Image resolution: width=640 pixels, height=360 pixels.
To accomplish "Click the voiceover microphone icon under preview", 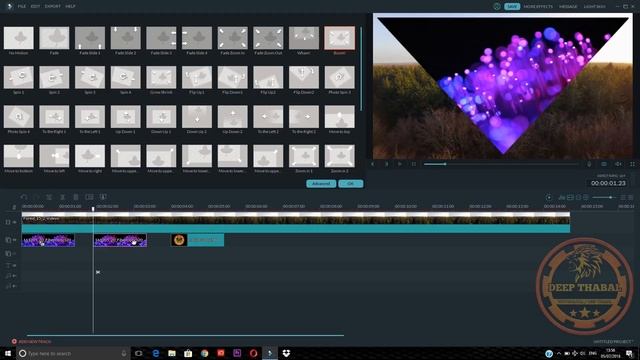I will (589, 164).
